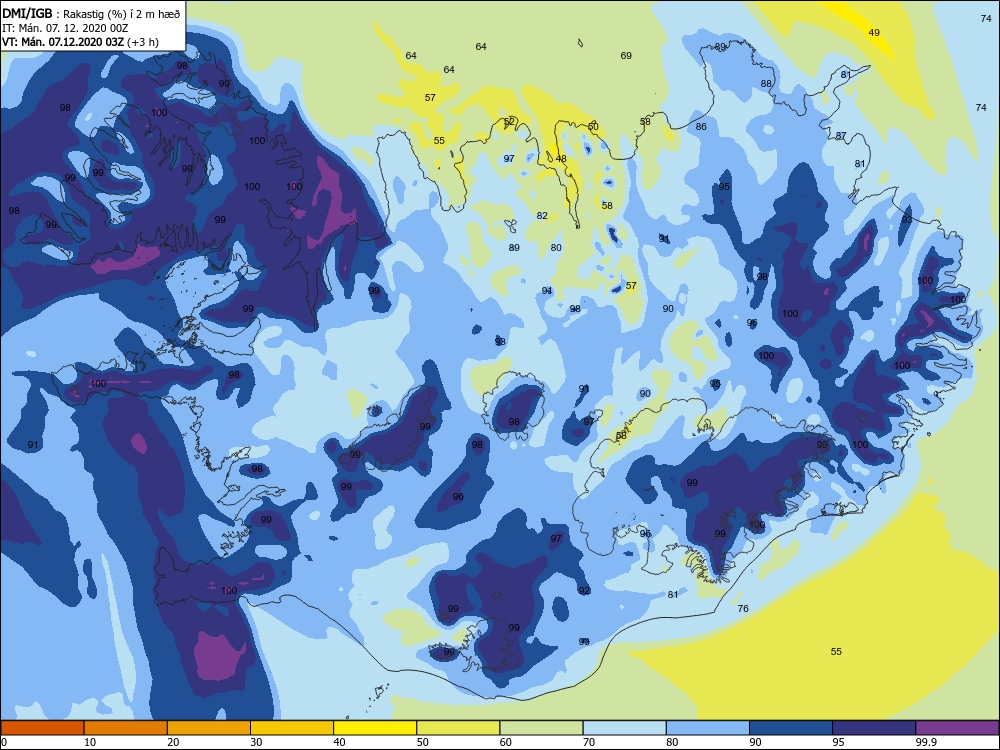
Task: Choose the pale blue 70–80 legend swatch
Action: coord(624,728)
